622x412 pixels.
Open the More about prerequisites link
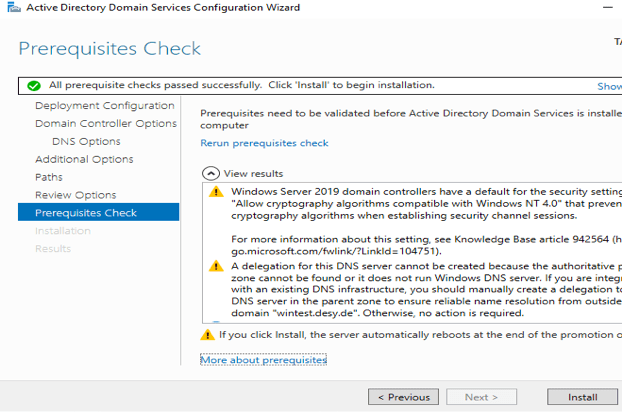[263, 359]
